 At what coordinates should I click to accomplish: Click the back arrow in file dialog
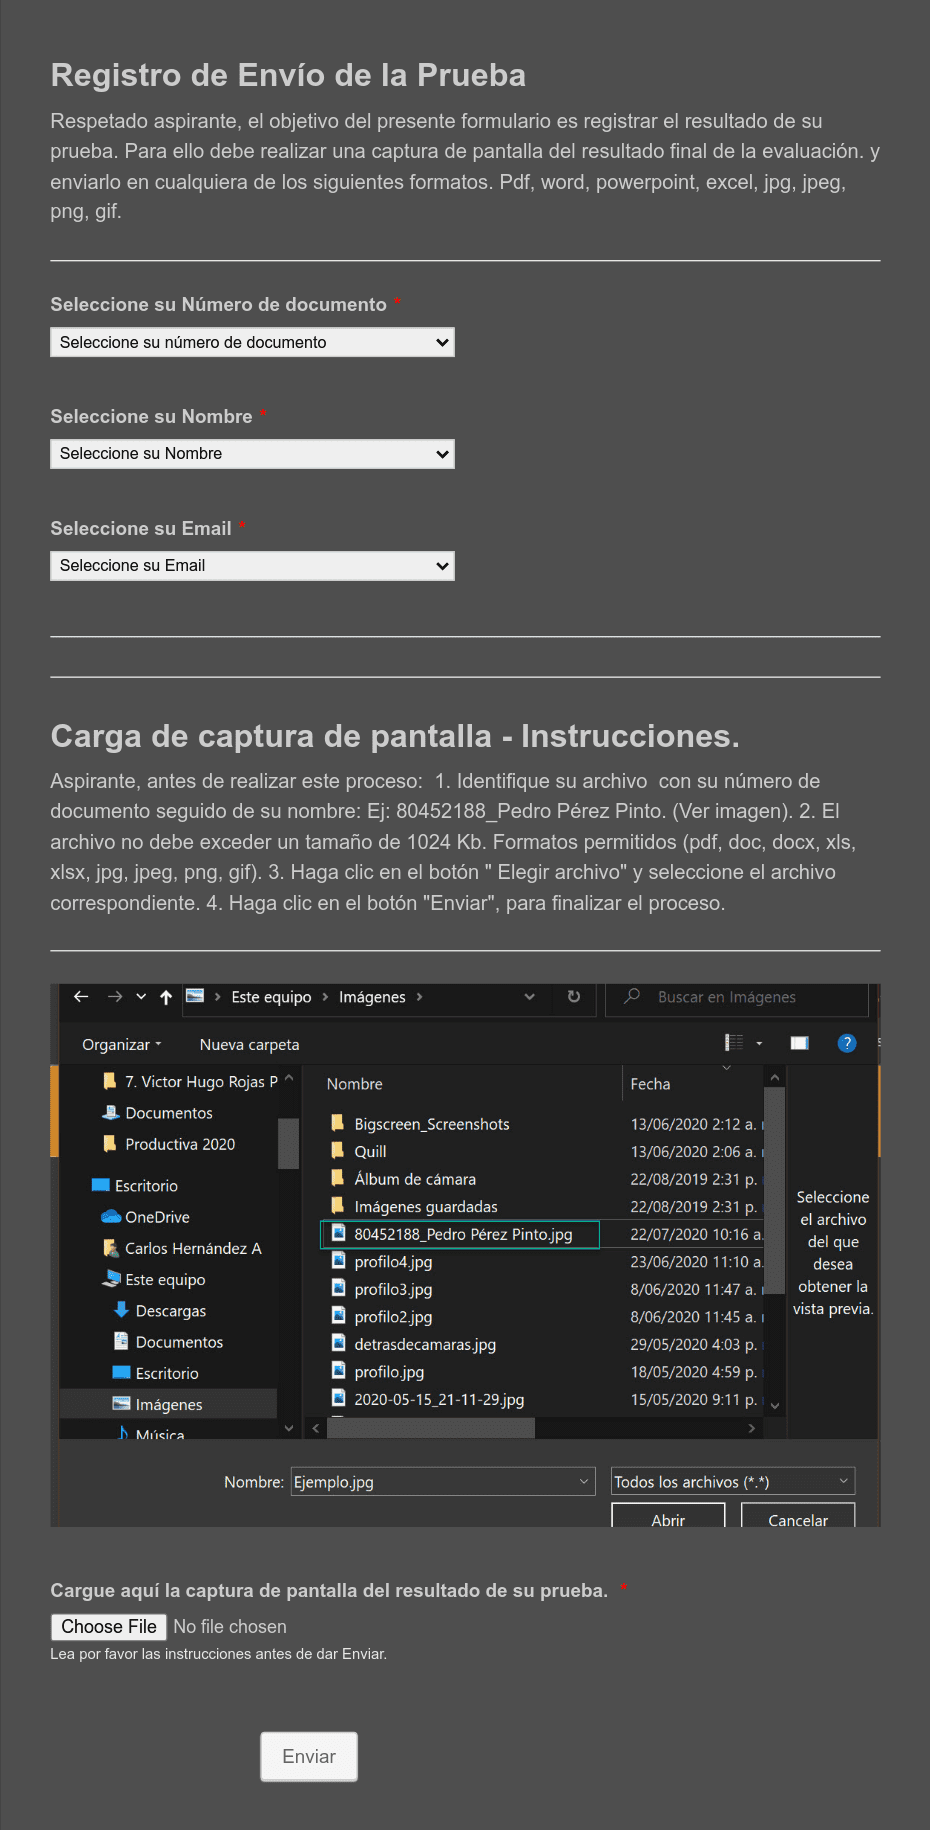pos(81,997)
